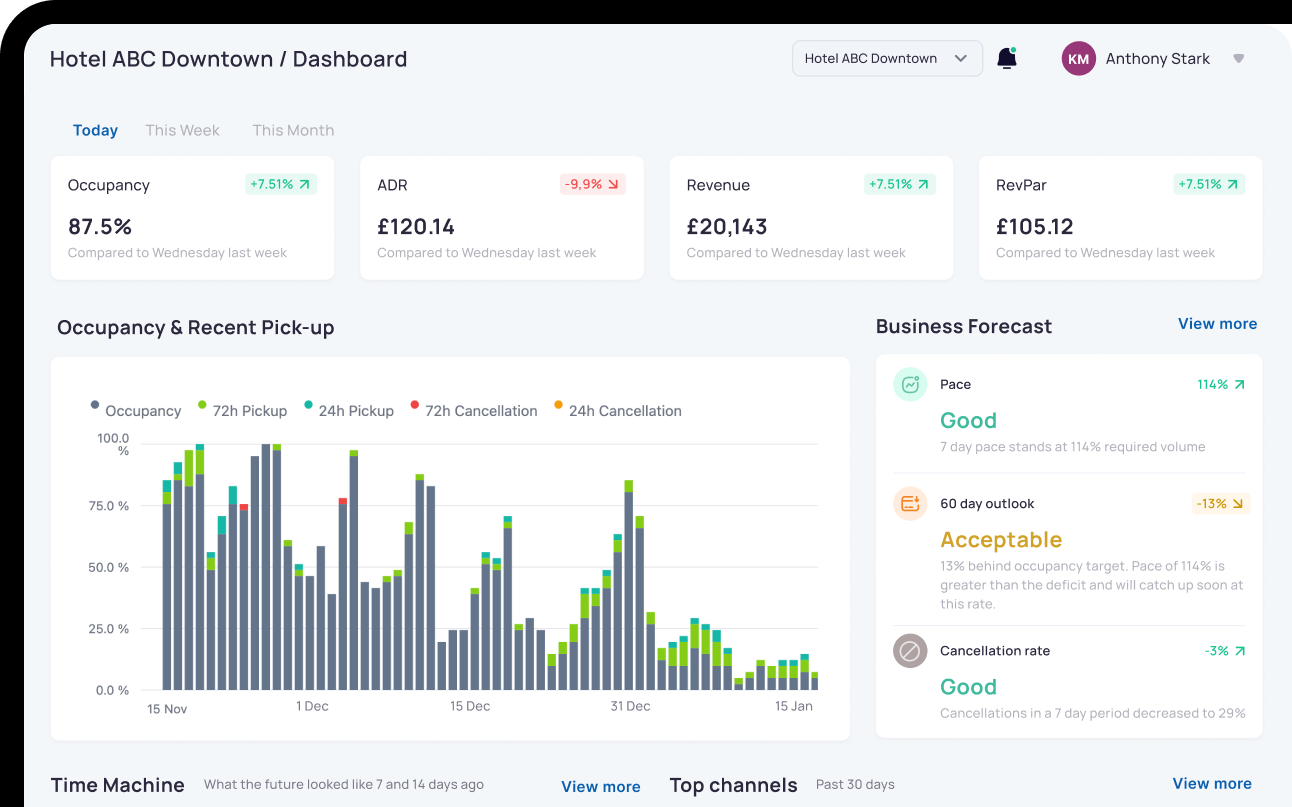
Task: Click the notifications bell icon
Action: click(1007, 59)
